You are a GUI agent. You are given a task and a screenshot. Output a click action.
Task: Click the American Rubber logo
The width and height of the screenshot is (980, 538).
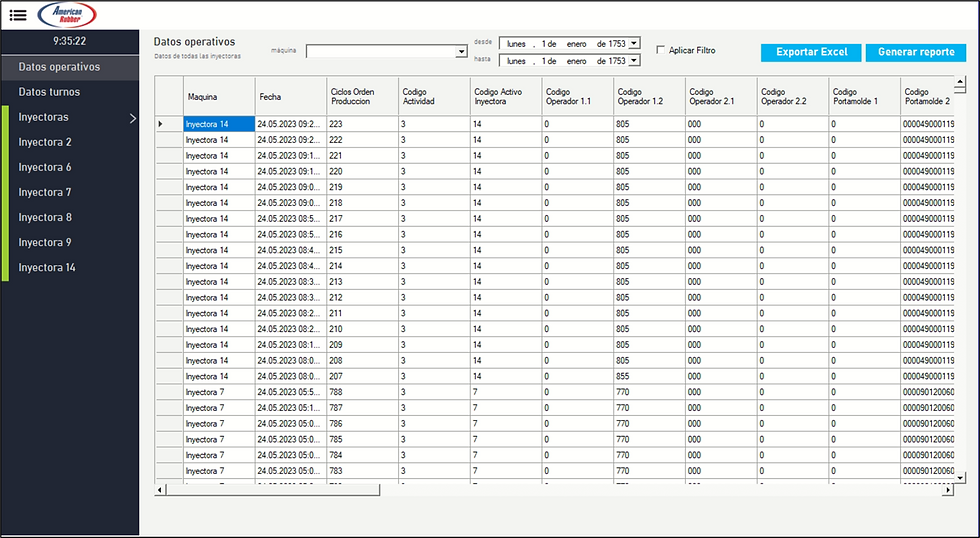point(67,15)
